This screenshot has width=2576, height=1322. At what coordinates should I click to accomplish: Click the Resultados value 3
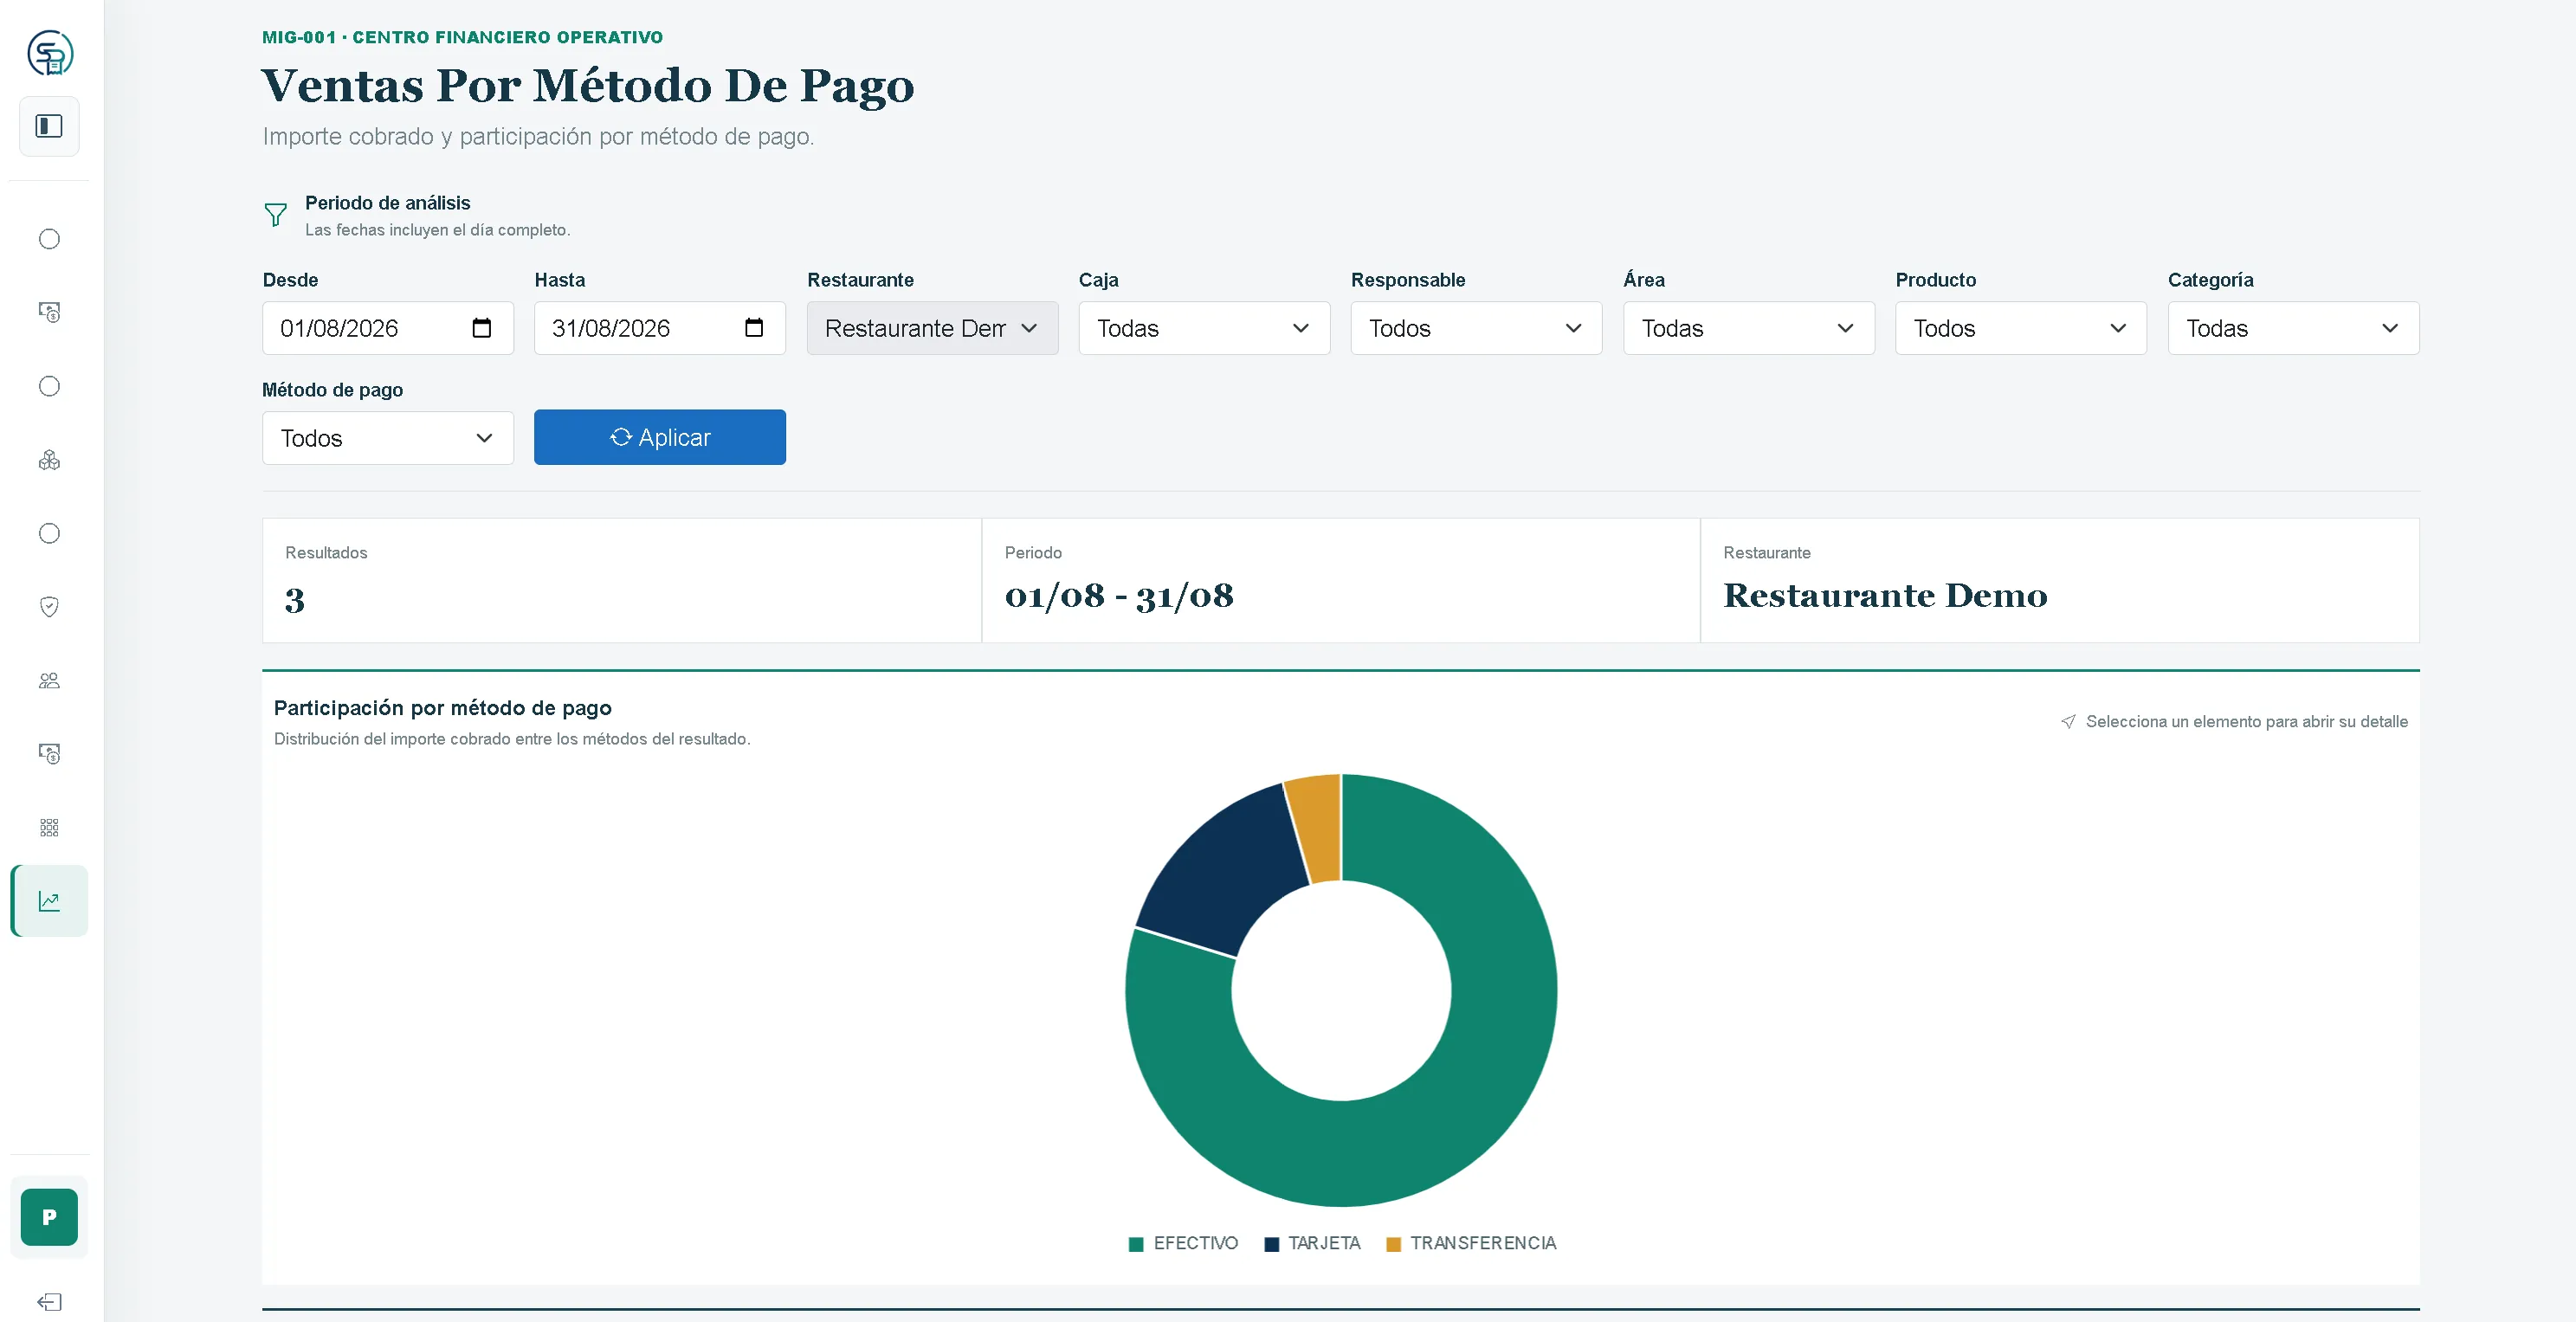(x=295, y=600)
